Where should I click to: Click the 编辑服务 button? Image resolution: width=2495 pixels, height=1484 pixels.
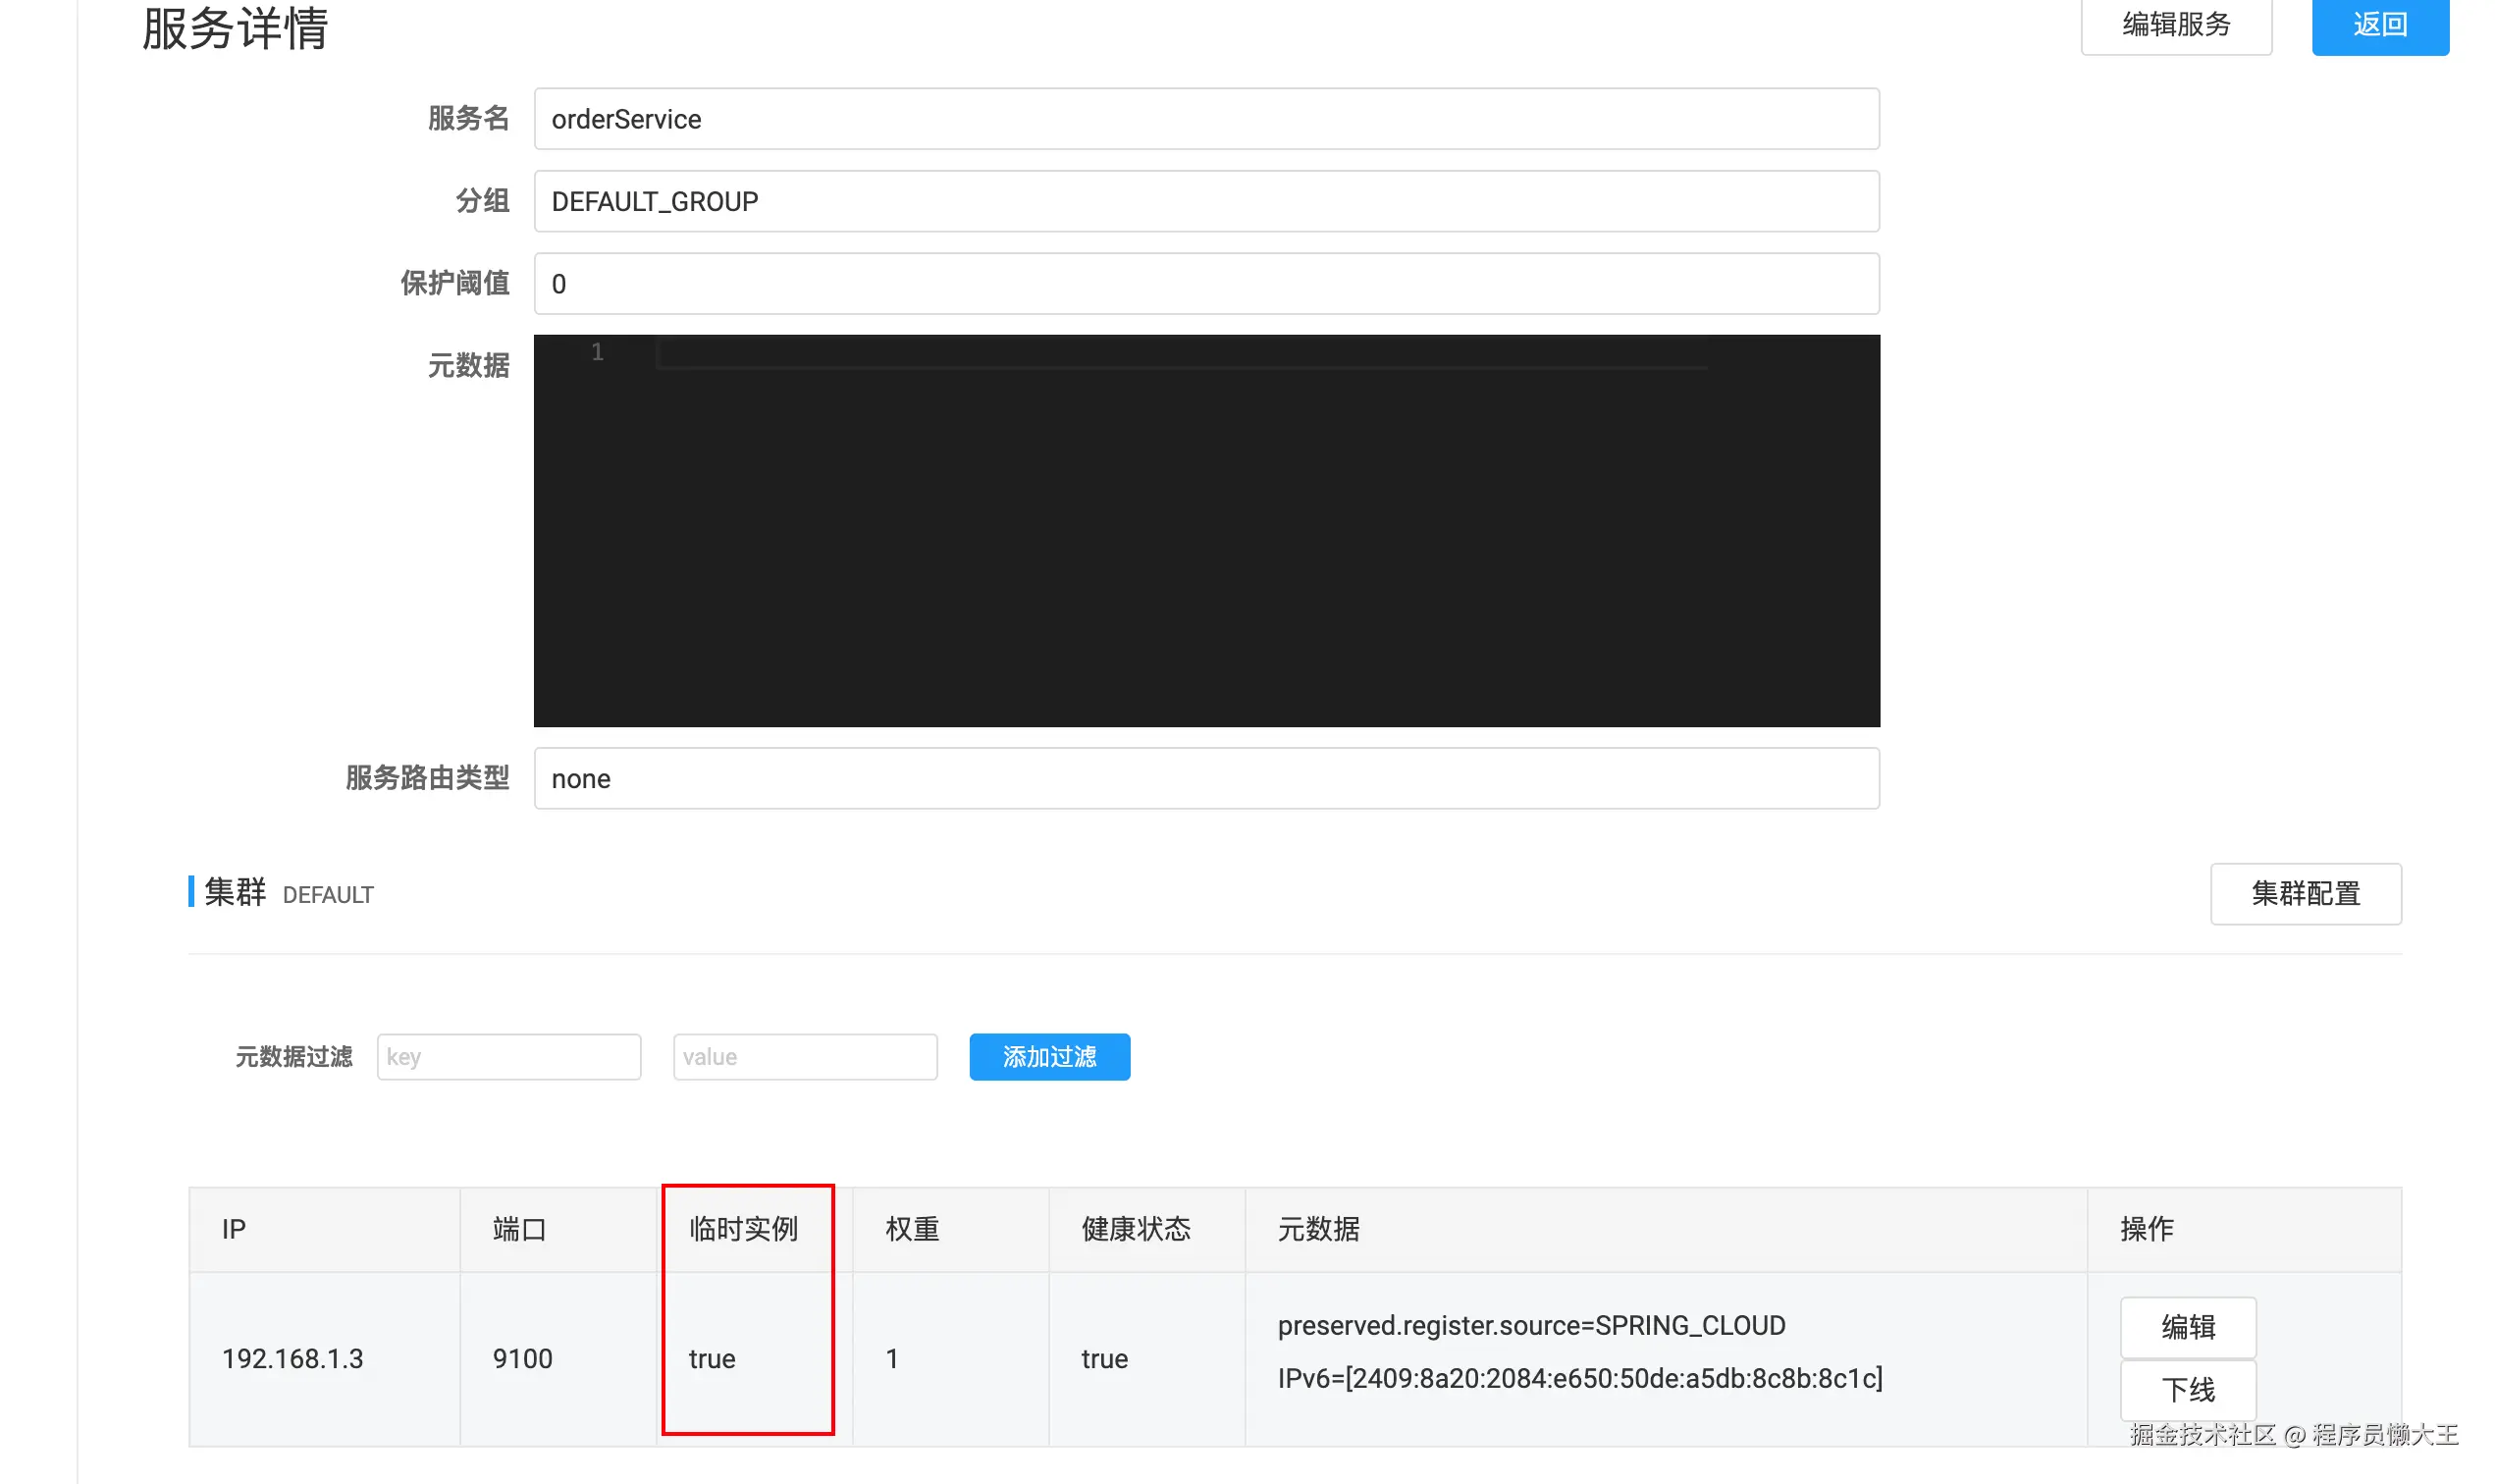coord(2175,24)
